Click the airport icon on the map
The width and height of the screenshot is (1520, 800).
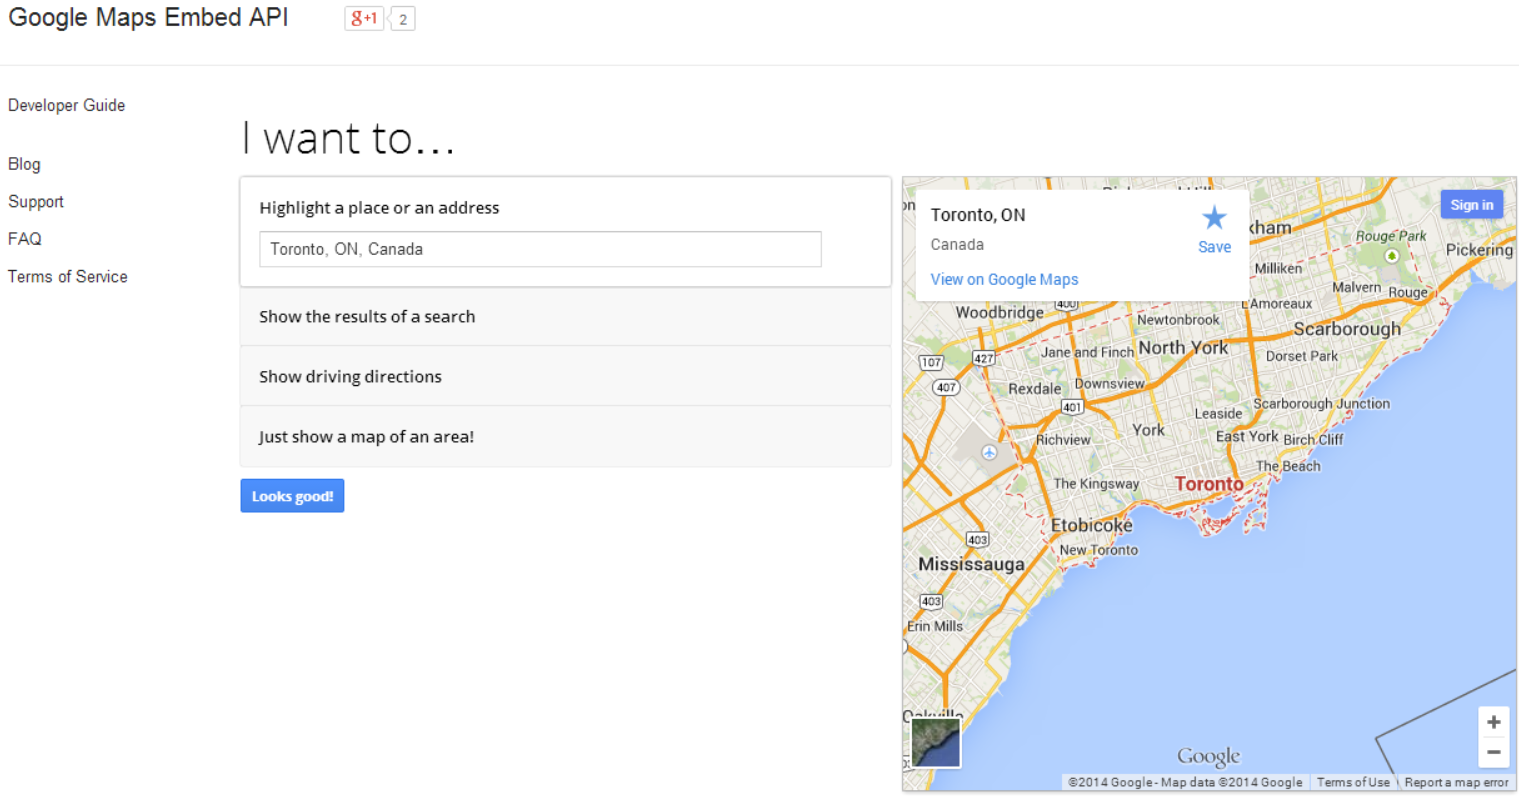point(989,452)
